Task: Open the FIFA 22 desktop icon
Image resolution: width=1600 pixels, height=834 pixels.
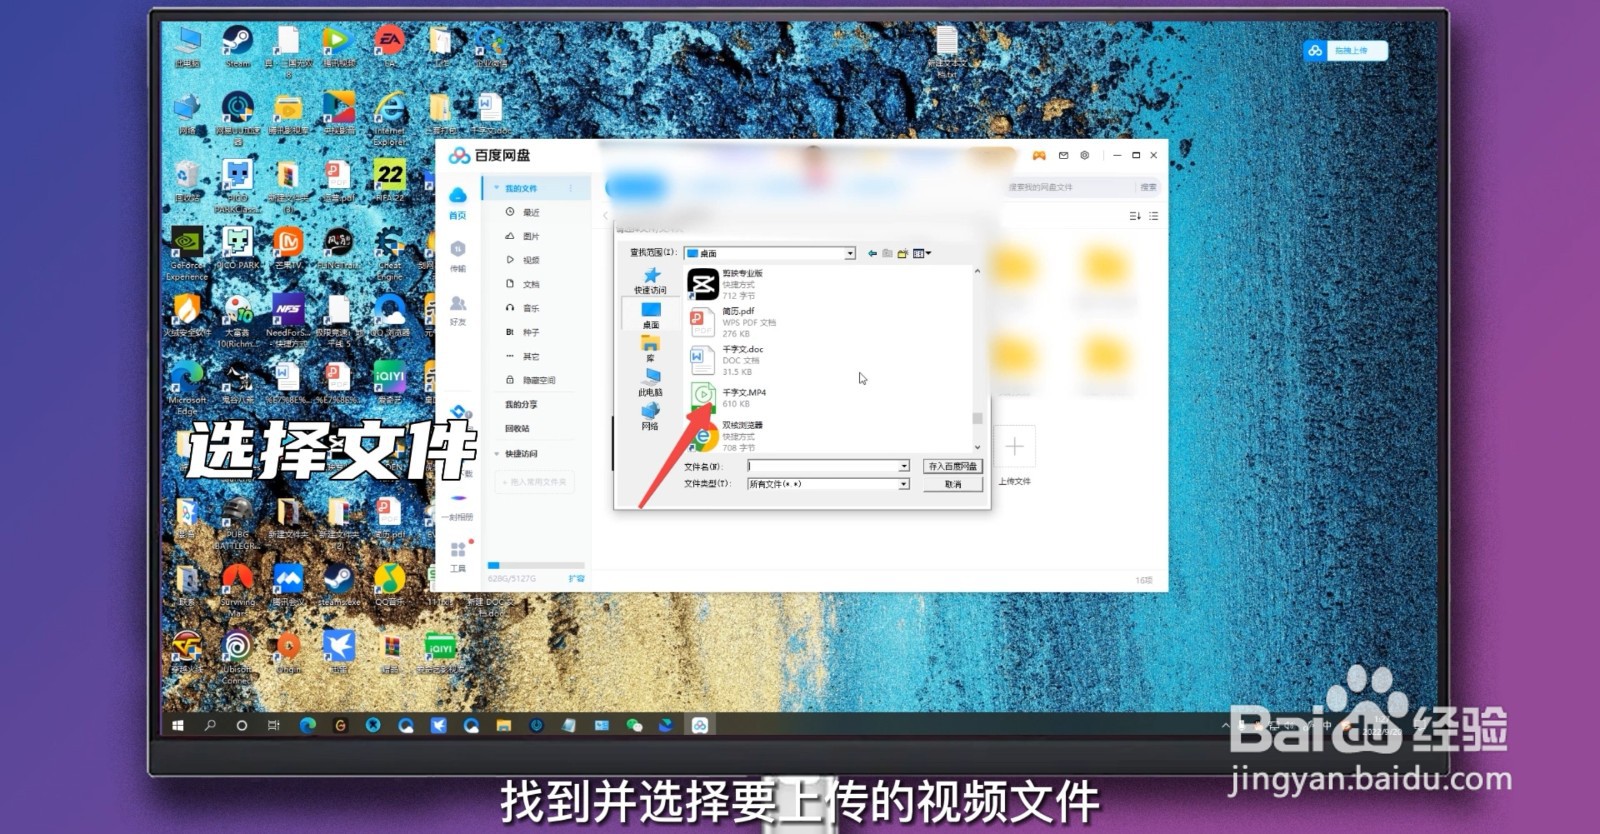Action: click(390, 181)
